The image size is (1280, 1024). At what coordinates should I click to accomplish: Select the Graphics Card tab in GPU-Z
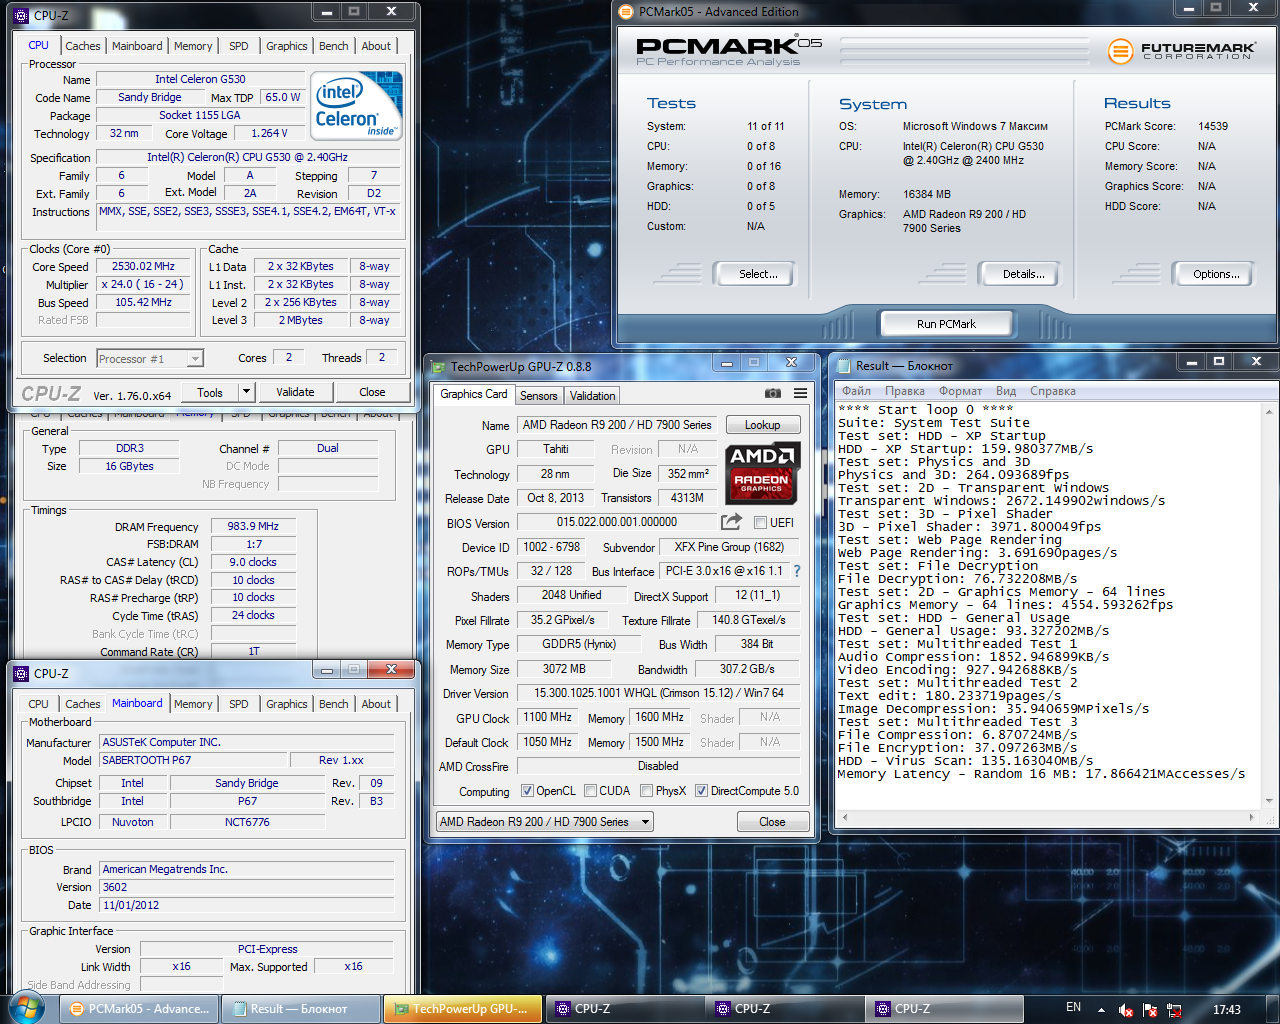click(x=474, y=394)
